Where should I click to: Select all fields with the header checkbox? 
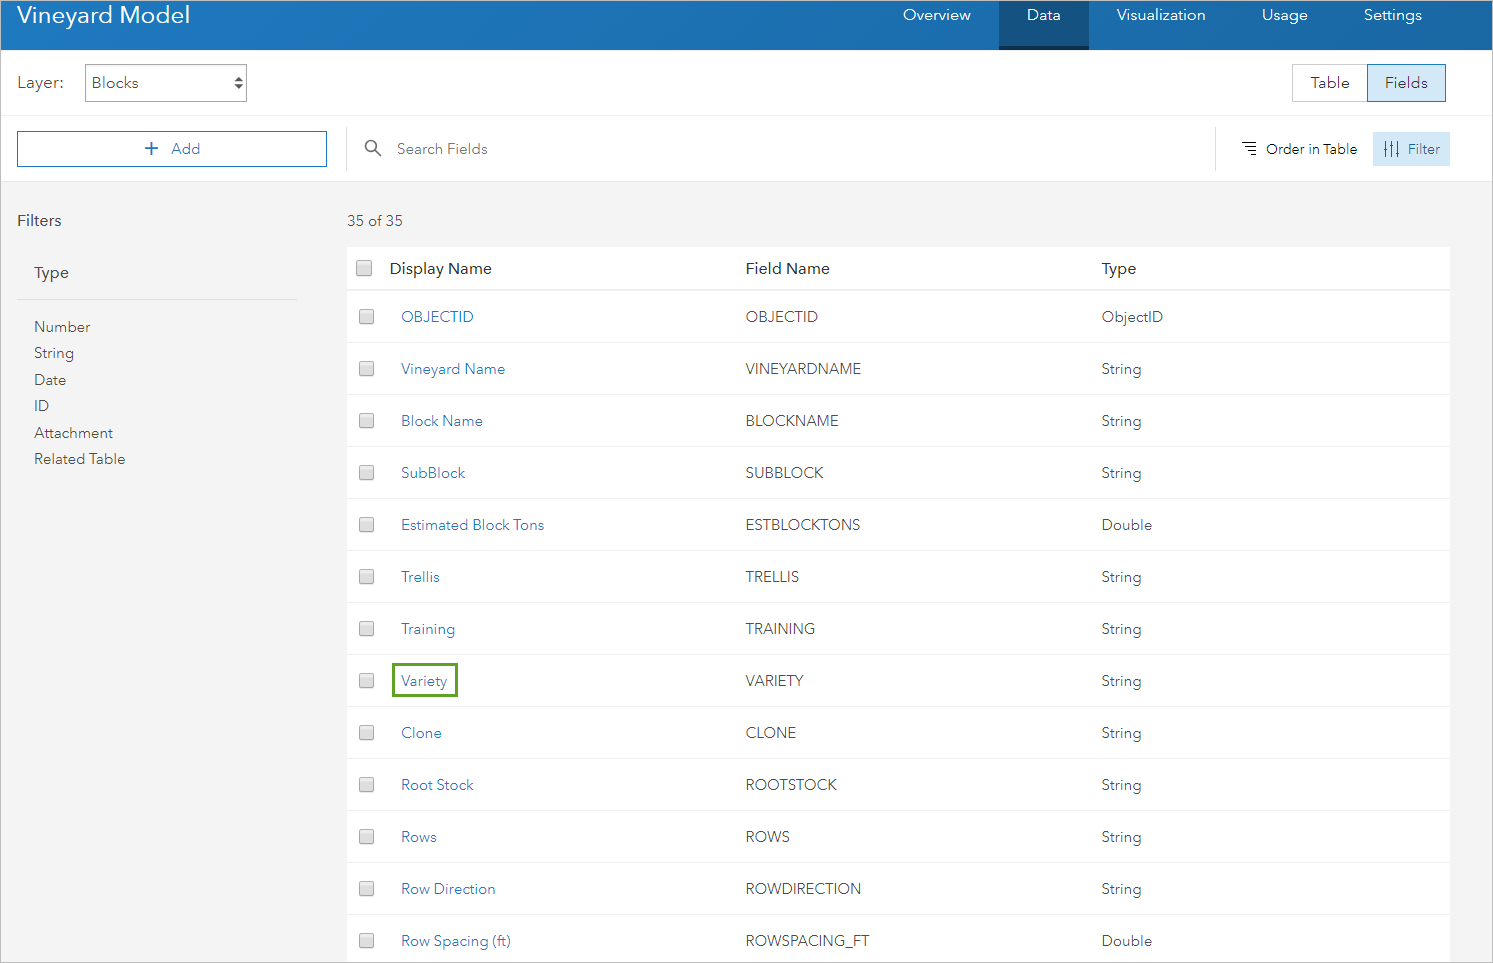pos(364,268)
